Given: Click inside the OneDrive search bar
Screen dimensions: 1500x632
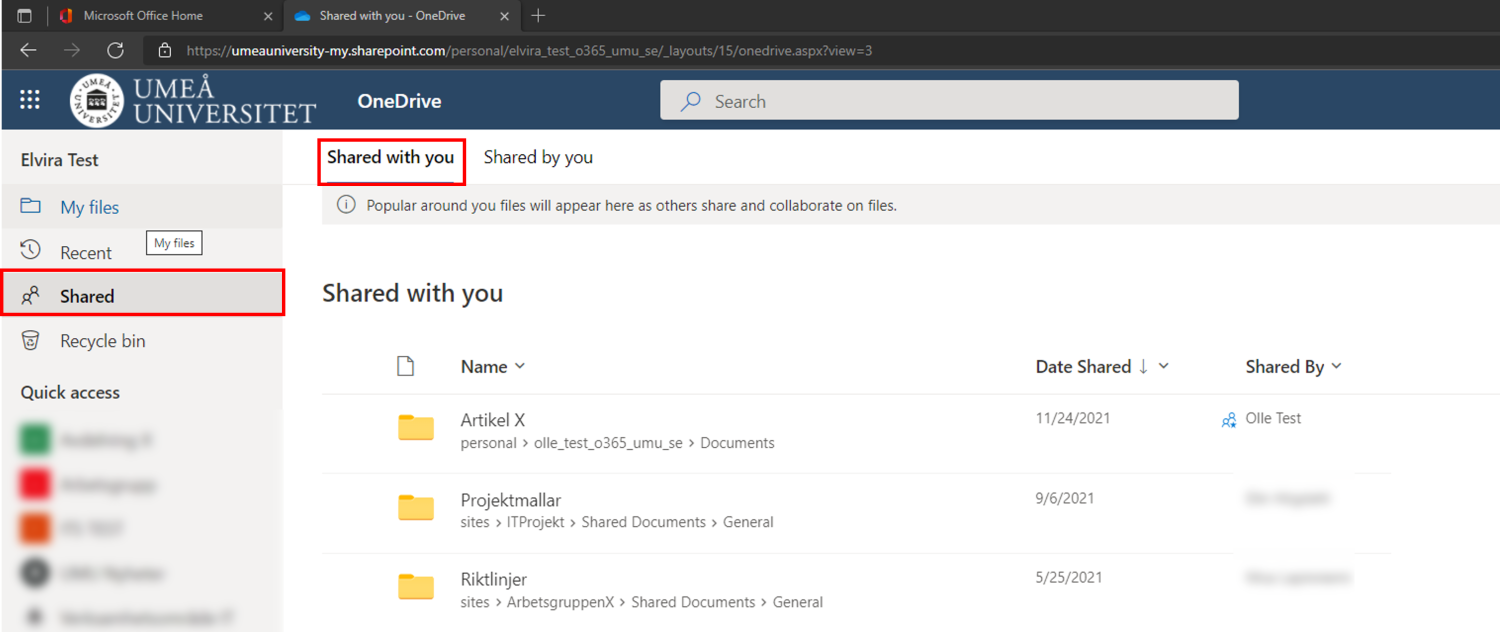Looking at the screenshot, I should [x=948, y=100].
